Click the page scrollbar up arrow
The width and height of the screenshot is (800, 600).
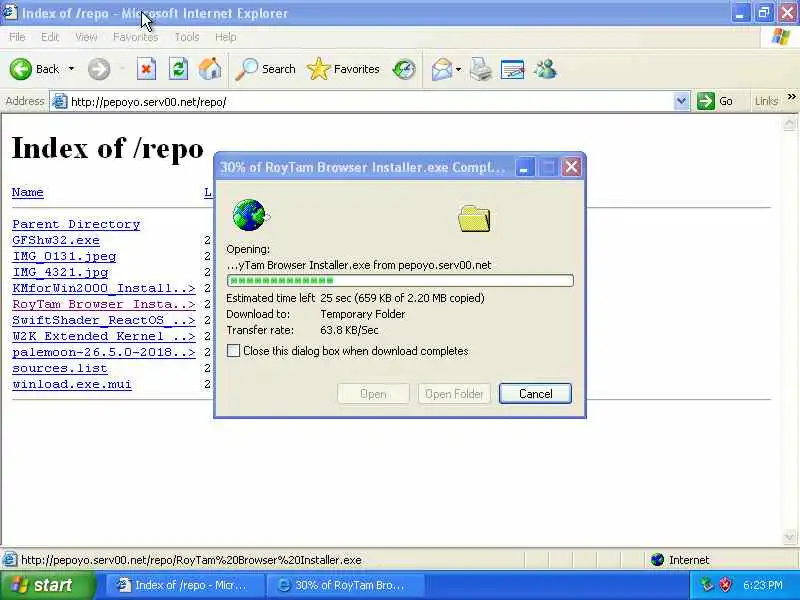click(789, 123)
